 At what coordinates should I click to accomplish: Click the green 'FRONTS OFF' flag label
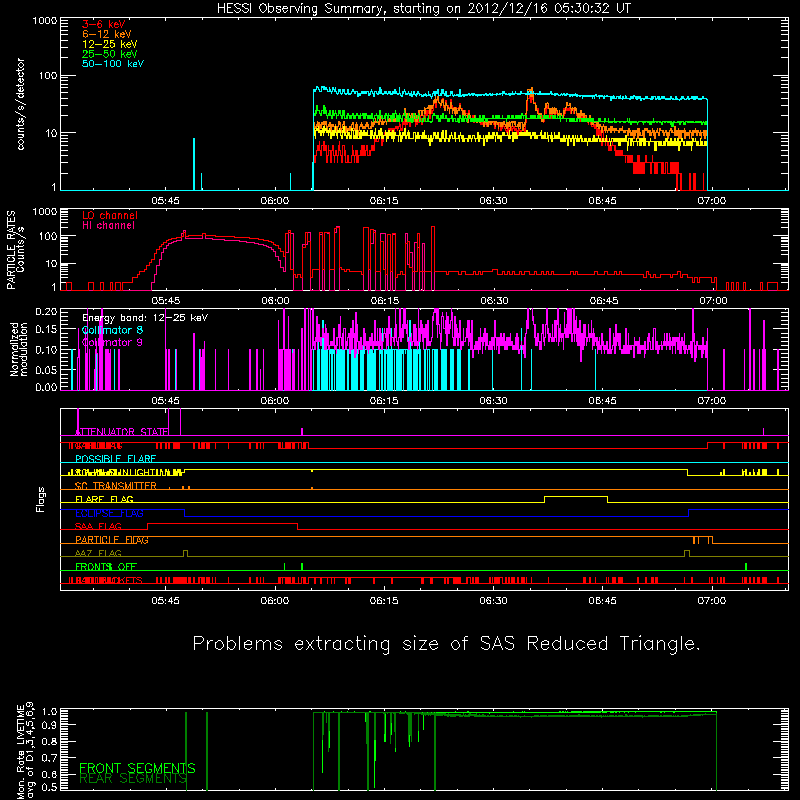tap(106, 566)
